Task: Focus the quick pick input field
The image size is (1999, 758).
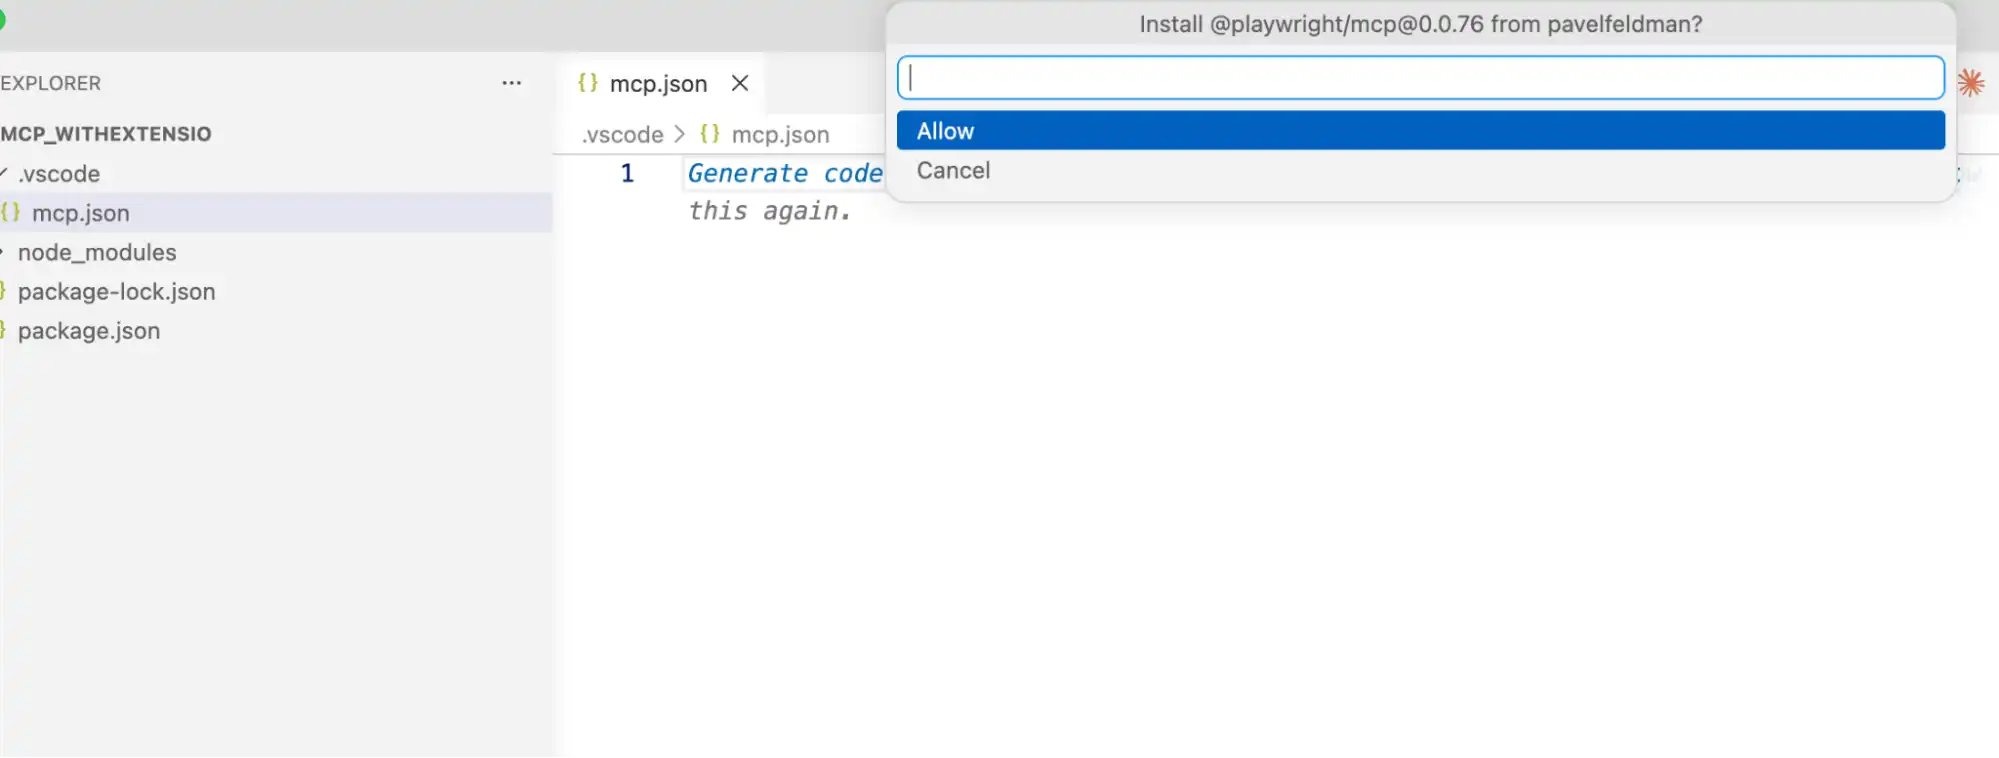Action: coord(1420,78)
